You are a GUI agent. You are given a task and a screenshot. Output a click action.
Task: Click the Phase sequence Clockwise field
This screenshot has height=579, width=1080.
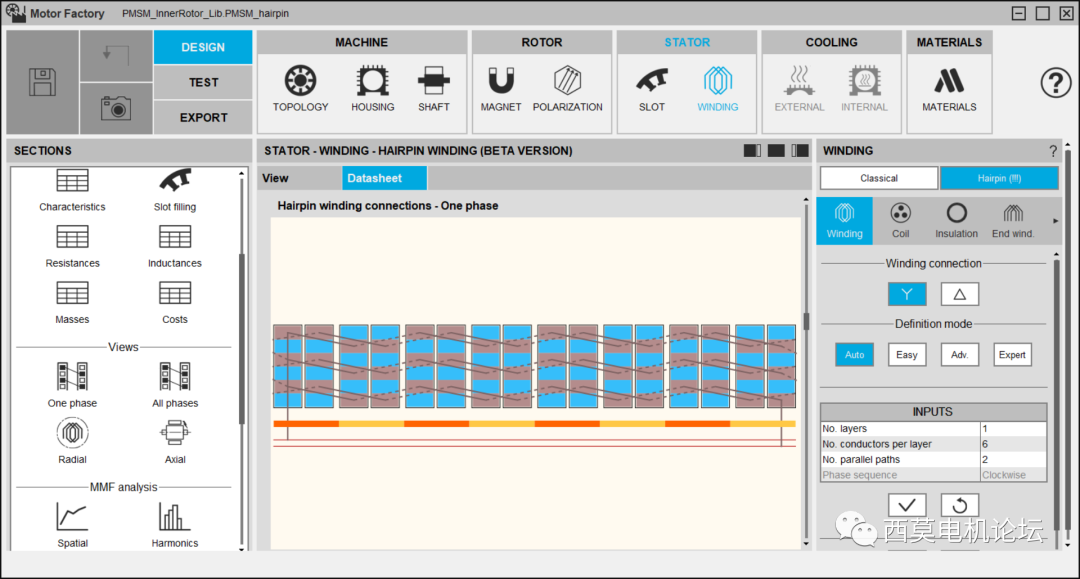(x=1012, y=475)
